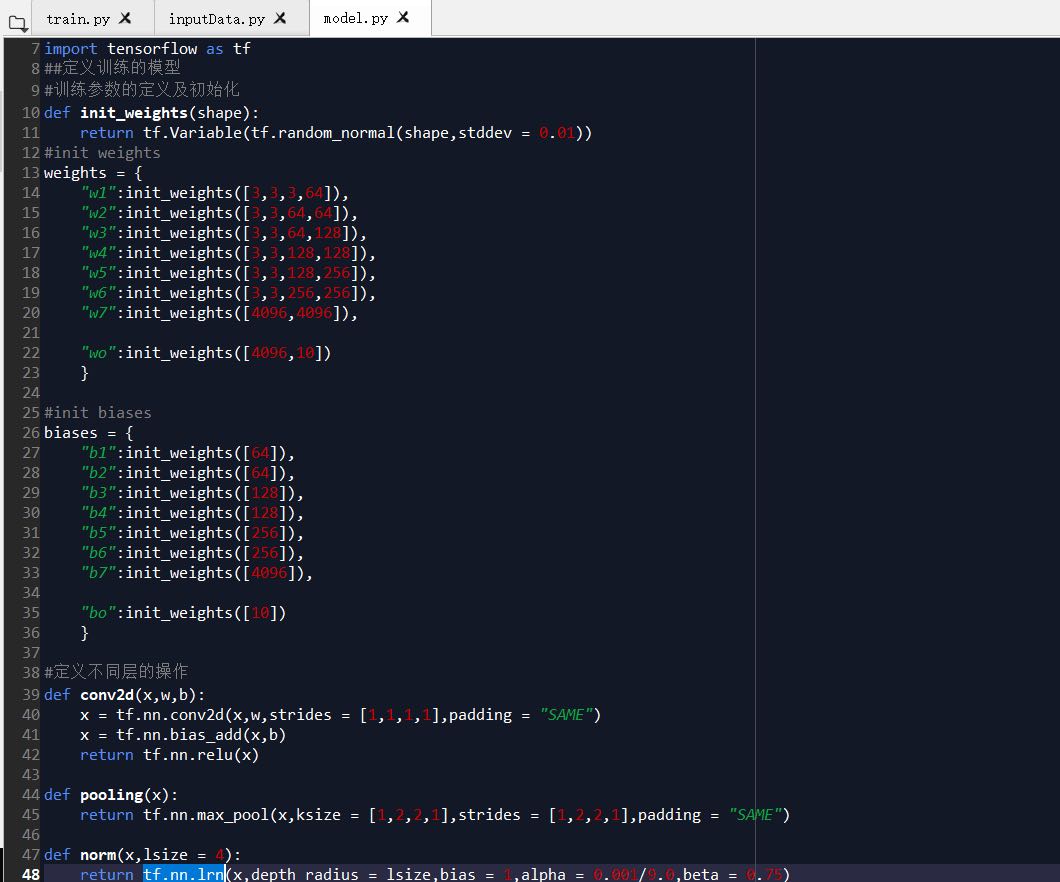Click the 'weights = {' line
1060x882 pixels.
(93, 173)
